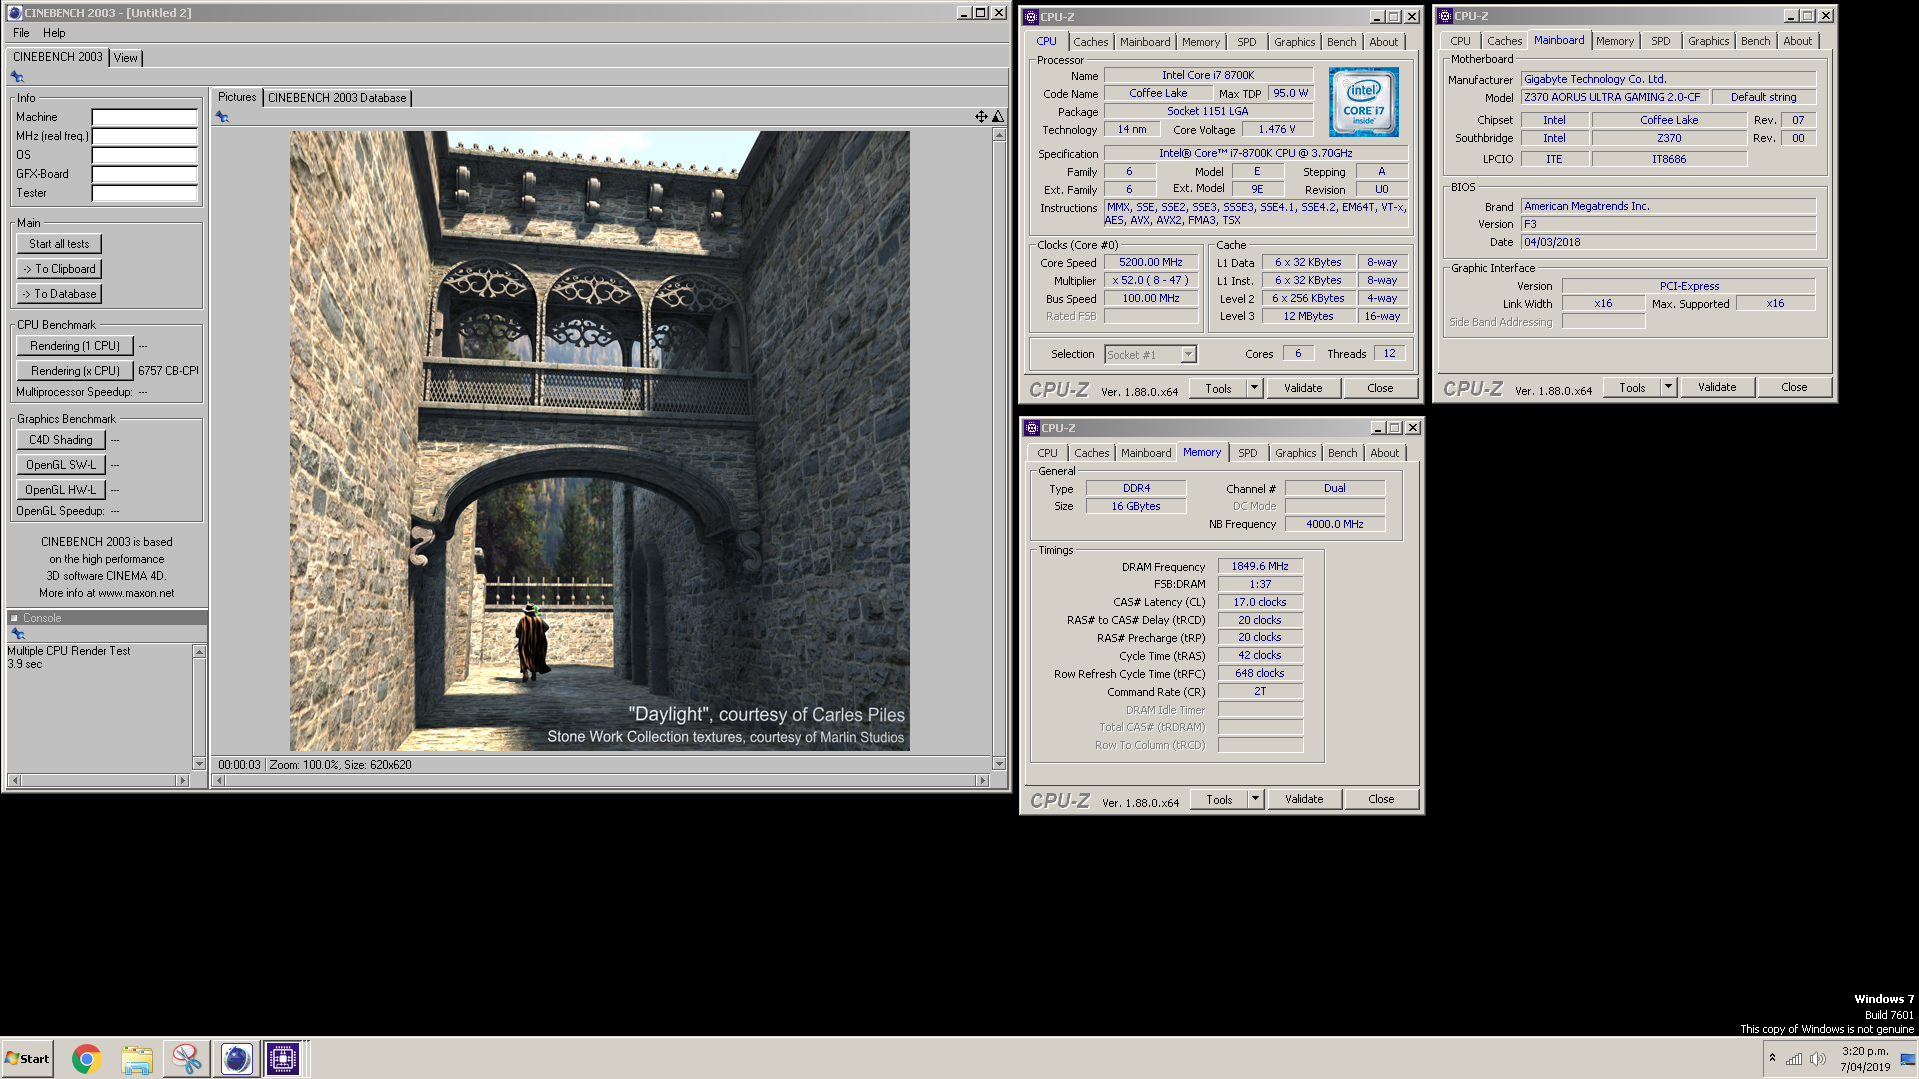Switch to the View tab in CINEBENCH

point(126,58)
